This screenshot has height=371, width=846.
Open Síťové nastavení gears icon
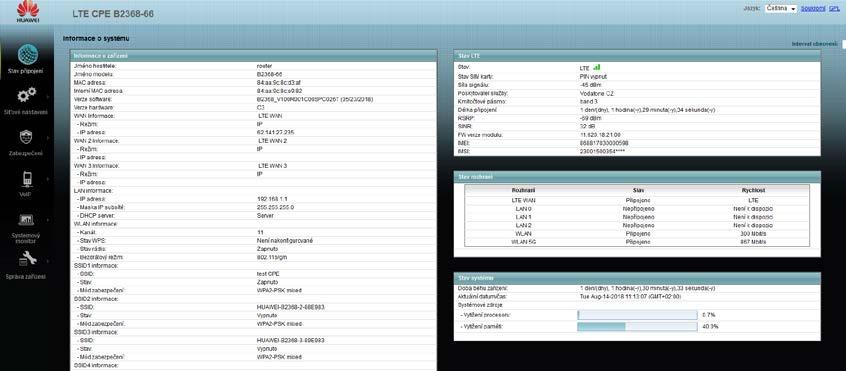[26, 95]
